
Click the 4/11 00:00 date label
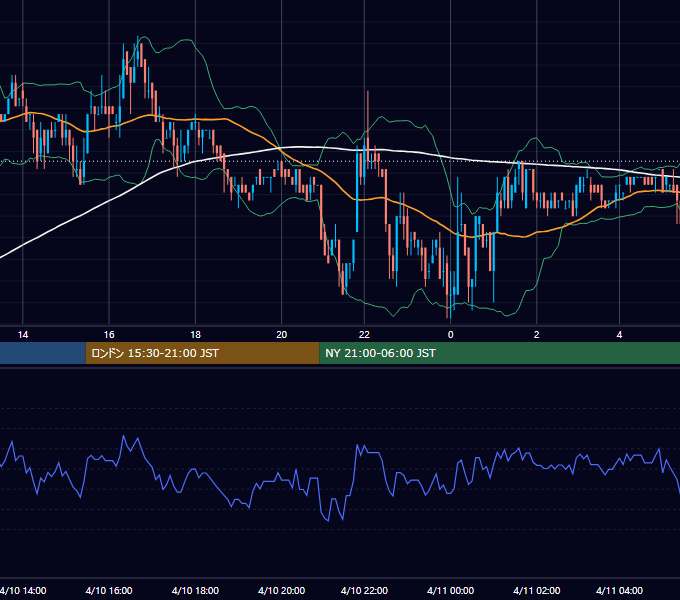[451, 591]
